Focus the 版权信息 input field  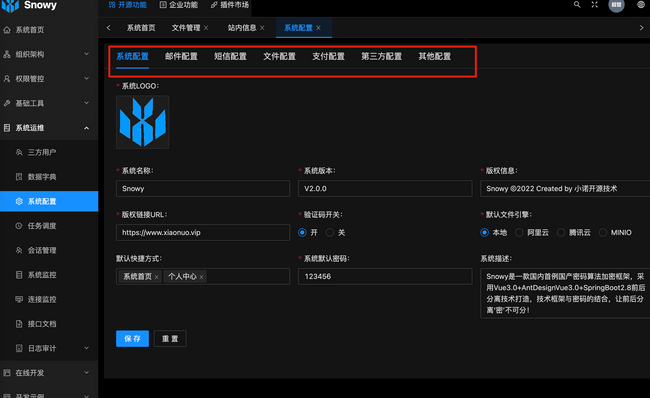click(565, 189)
